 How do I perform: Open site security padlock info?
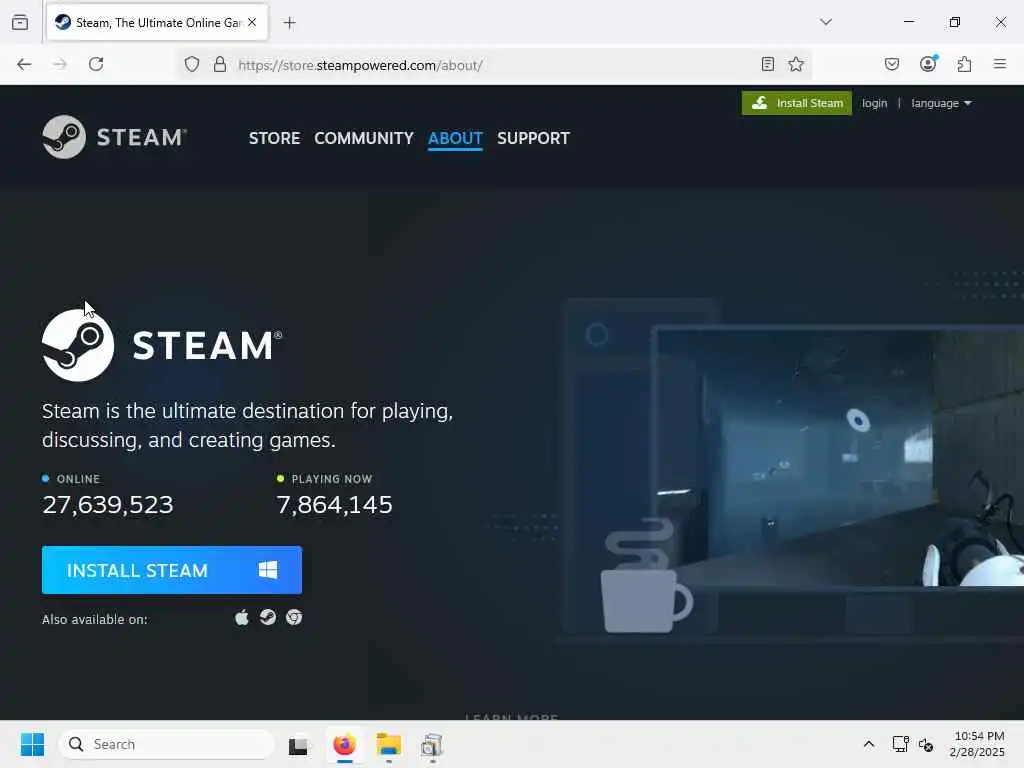coord(220,65)
